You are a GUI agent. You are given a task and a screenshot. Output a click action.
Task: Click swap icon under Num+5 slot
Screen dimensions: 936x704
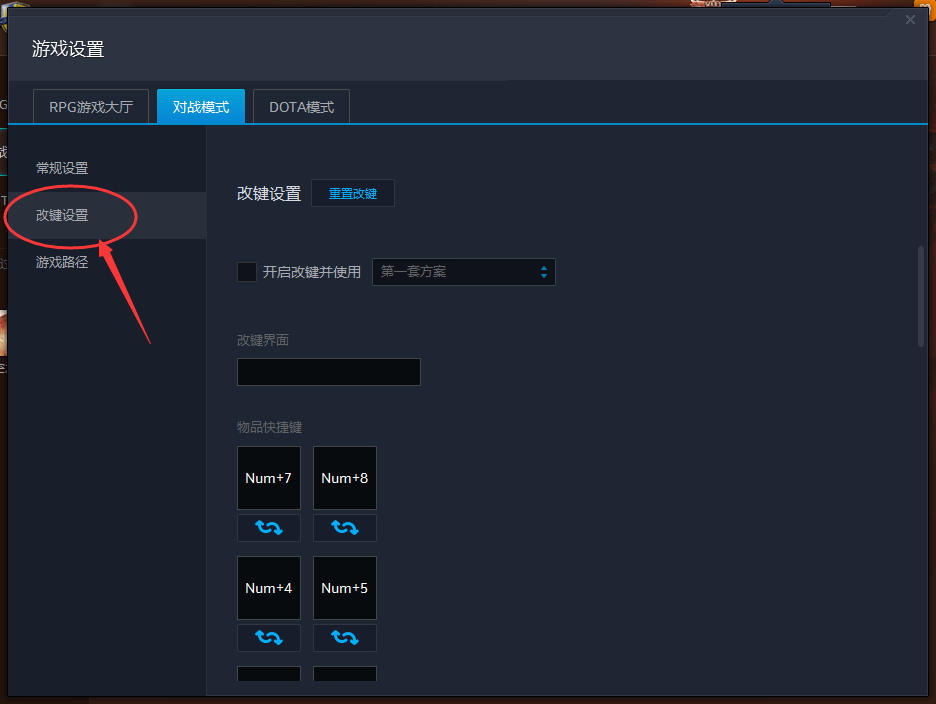point(344,638)
